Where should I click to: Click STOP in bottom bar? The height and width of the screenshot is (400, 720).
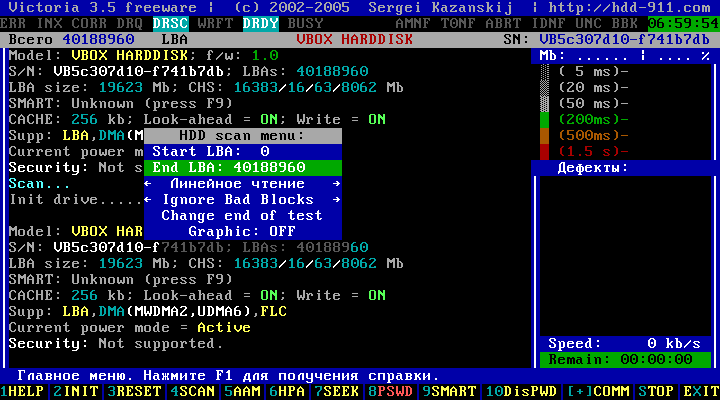pos(656,392)
